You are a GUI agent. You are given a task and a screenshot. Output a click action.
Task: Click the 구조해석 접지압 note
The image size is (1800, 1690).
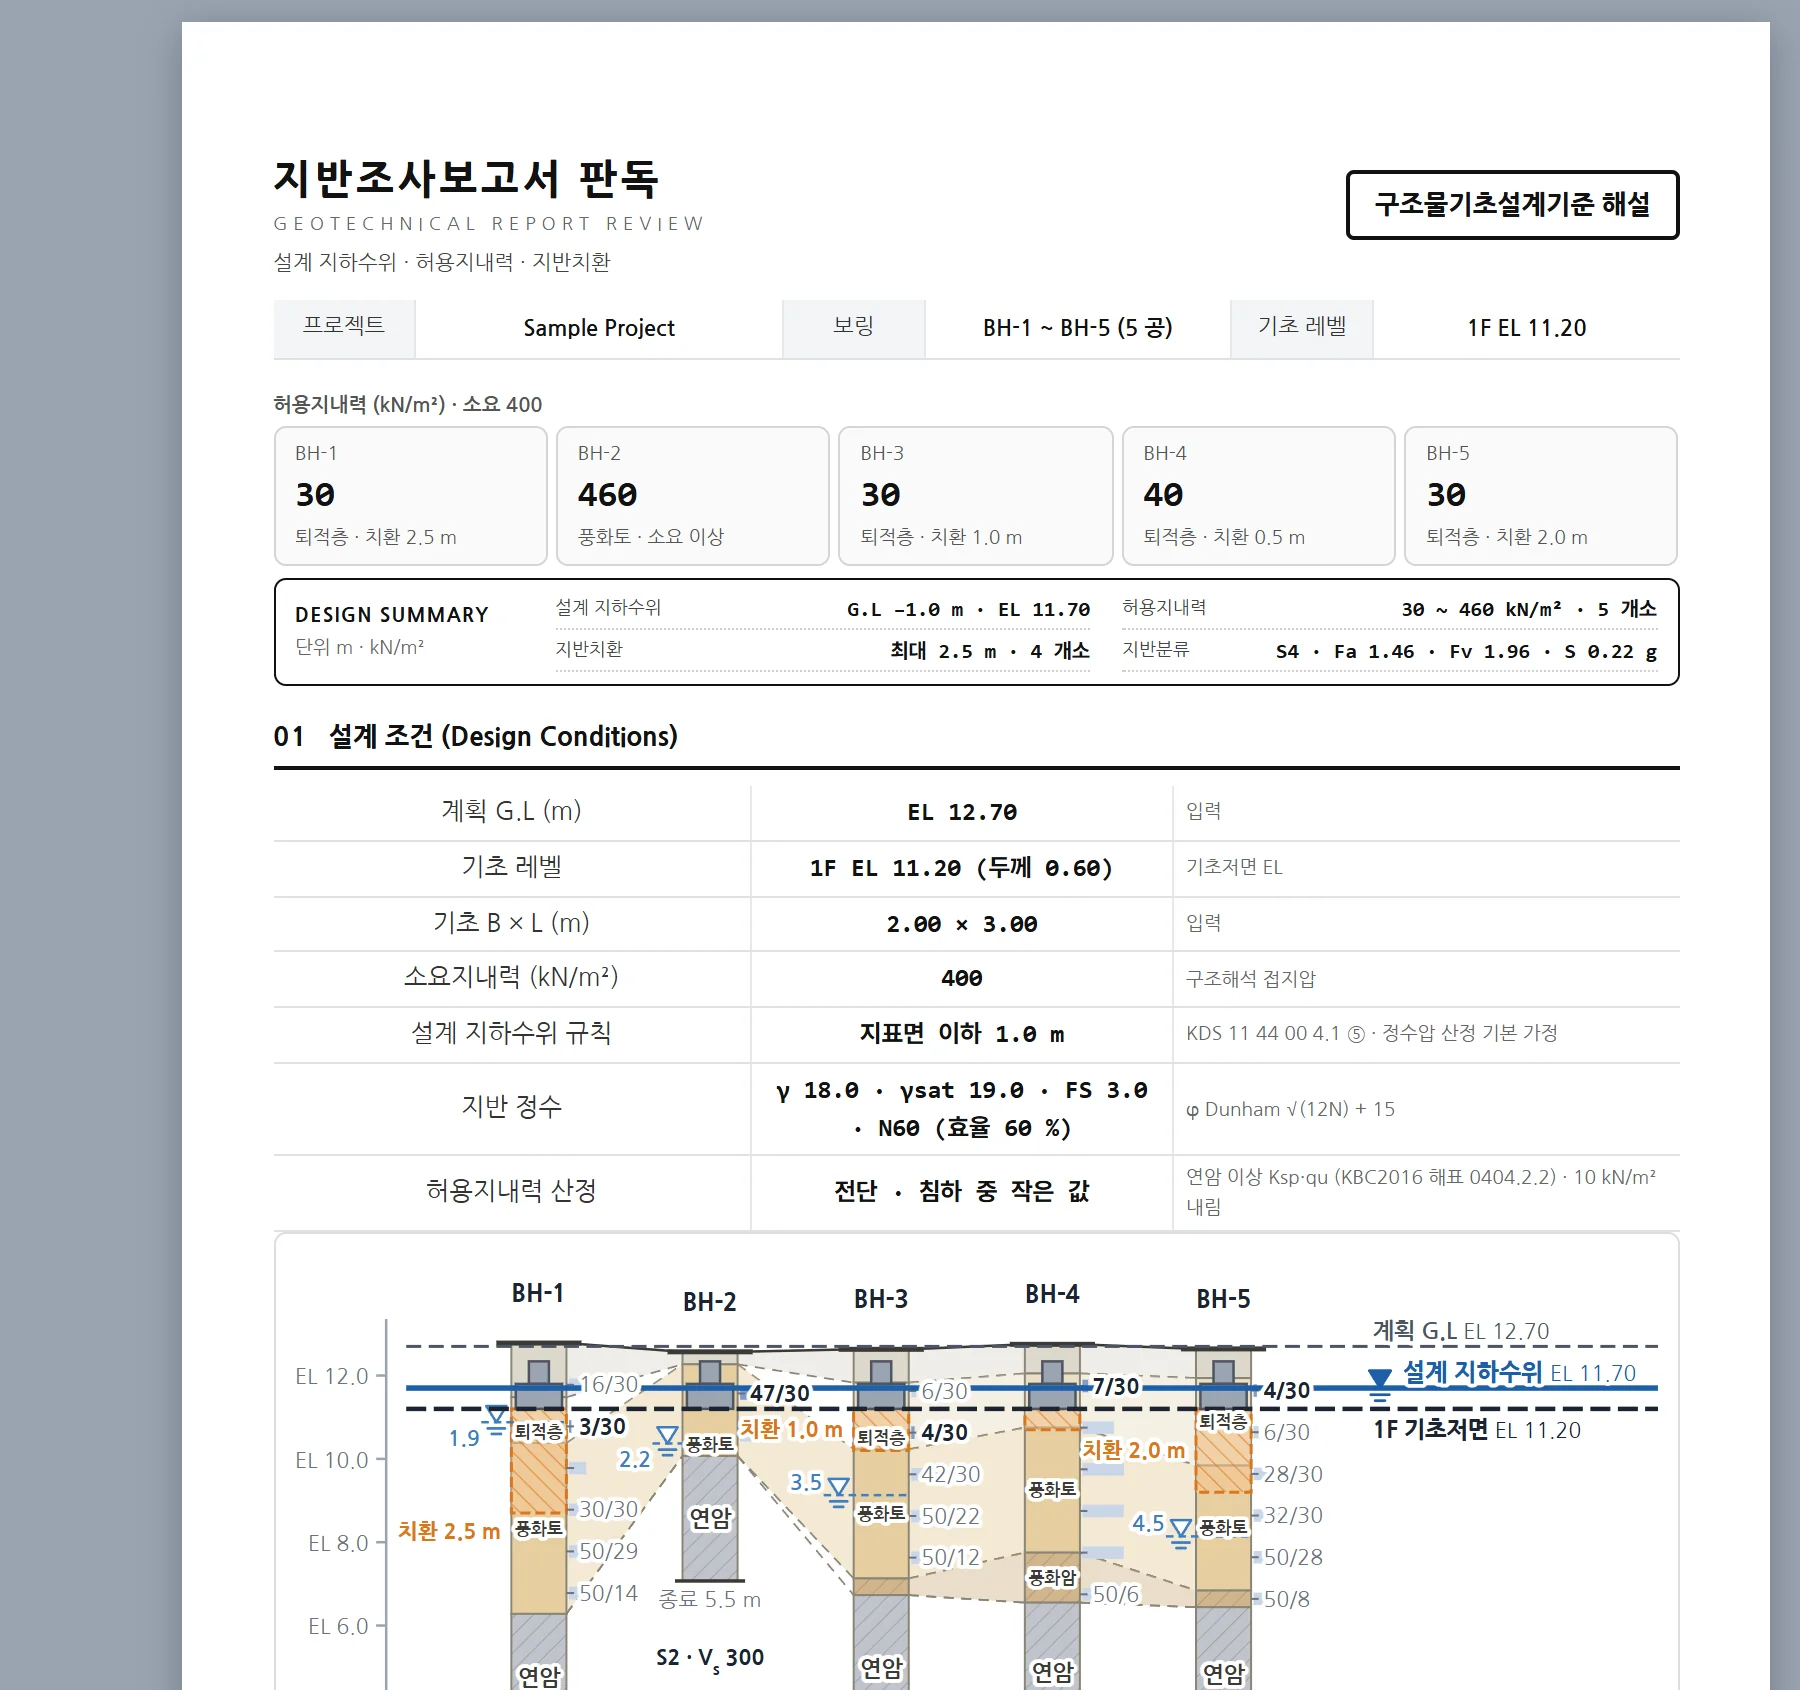tap(1251, 979)
